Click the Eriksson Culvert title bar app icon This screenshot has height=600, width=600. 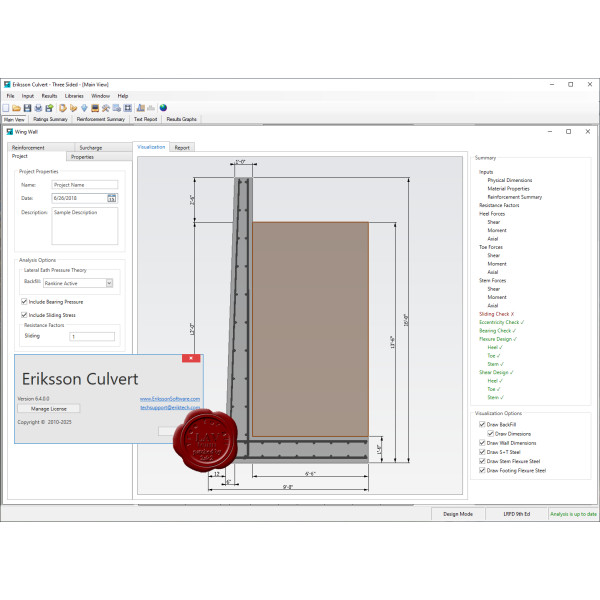pyautogui.click(x=7, y=84)
